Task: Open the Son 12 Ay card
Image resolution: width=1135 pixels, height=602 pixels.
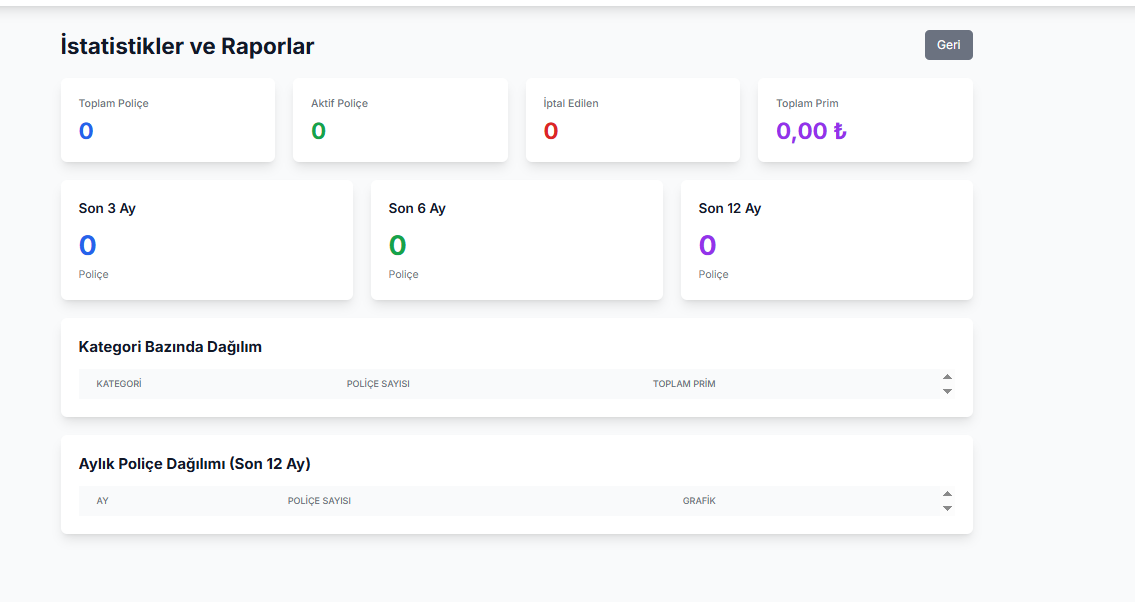Action: coord(827,240)
